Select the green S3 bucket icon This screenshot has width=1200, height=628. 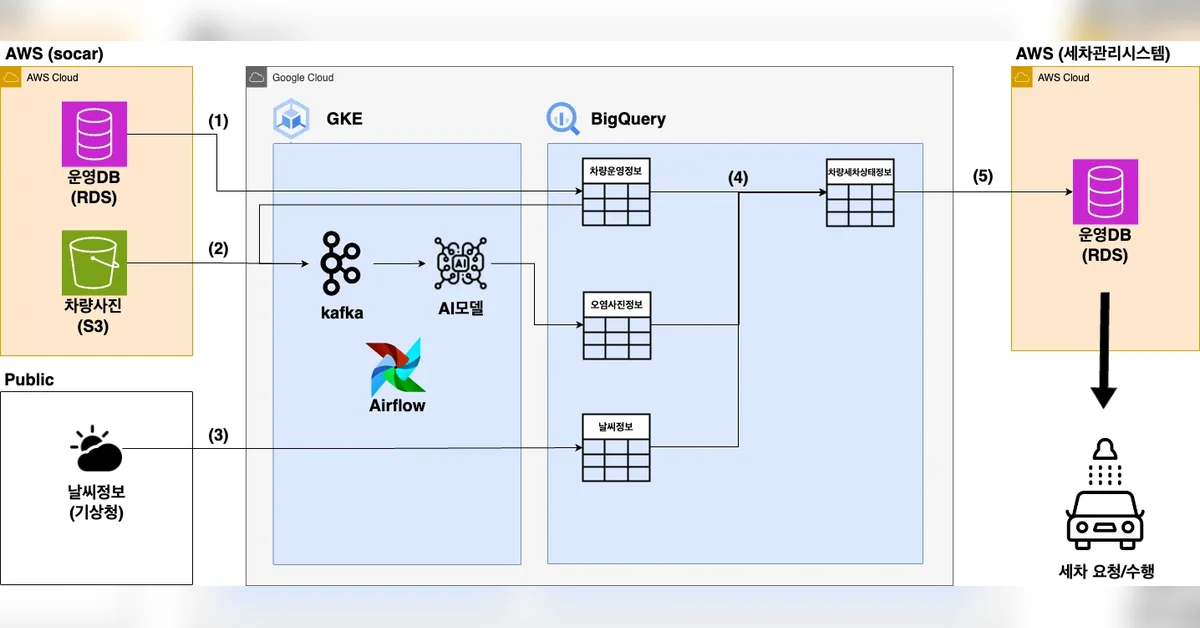pos(94,263)
